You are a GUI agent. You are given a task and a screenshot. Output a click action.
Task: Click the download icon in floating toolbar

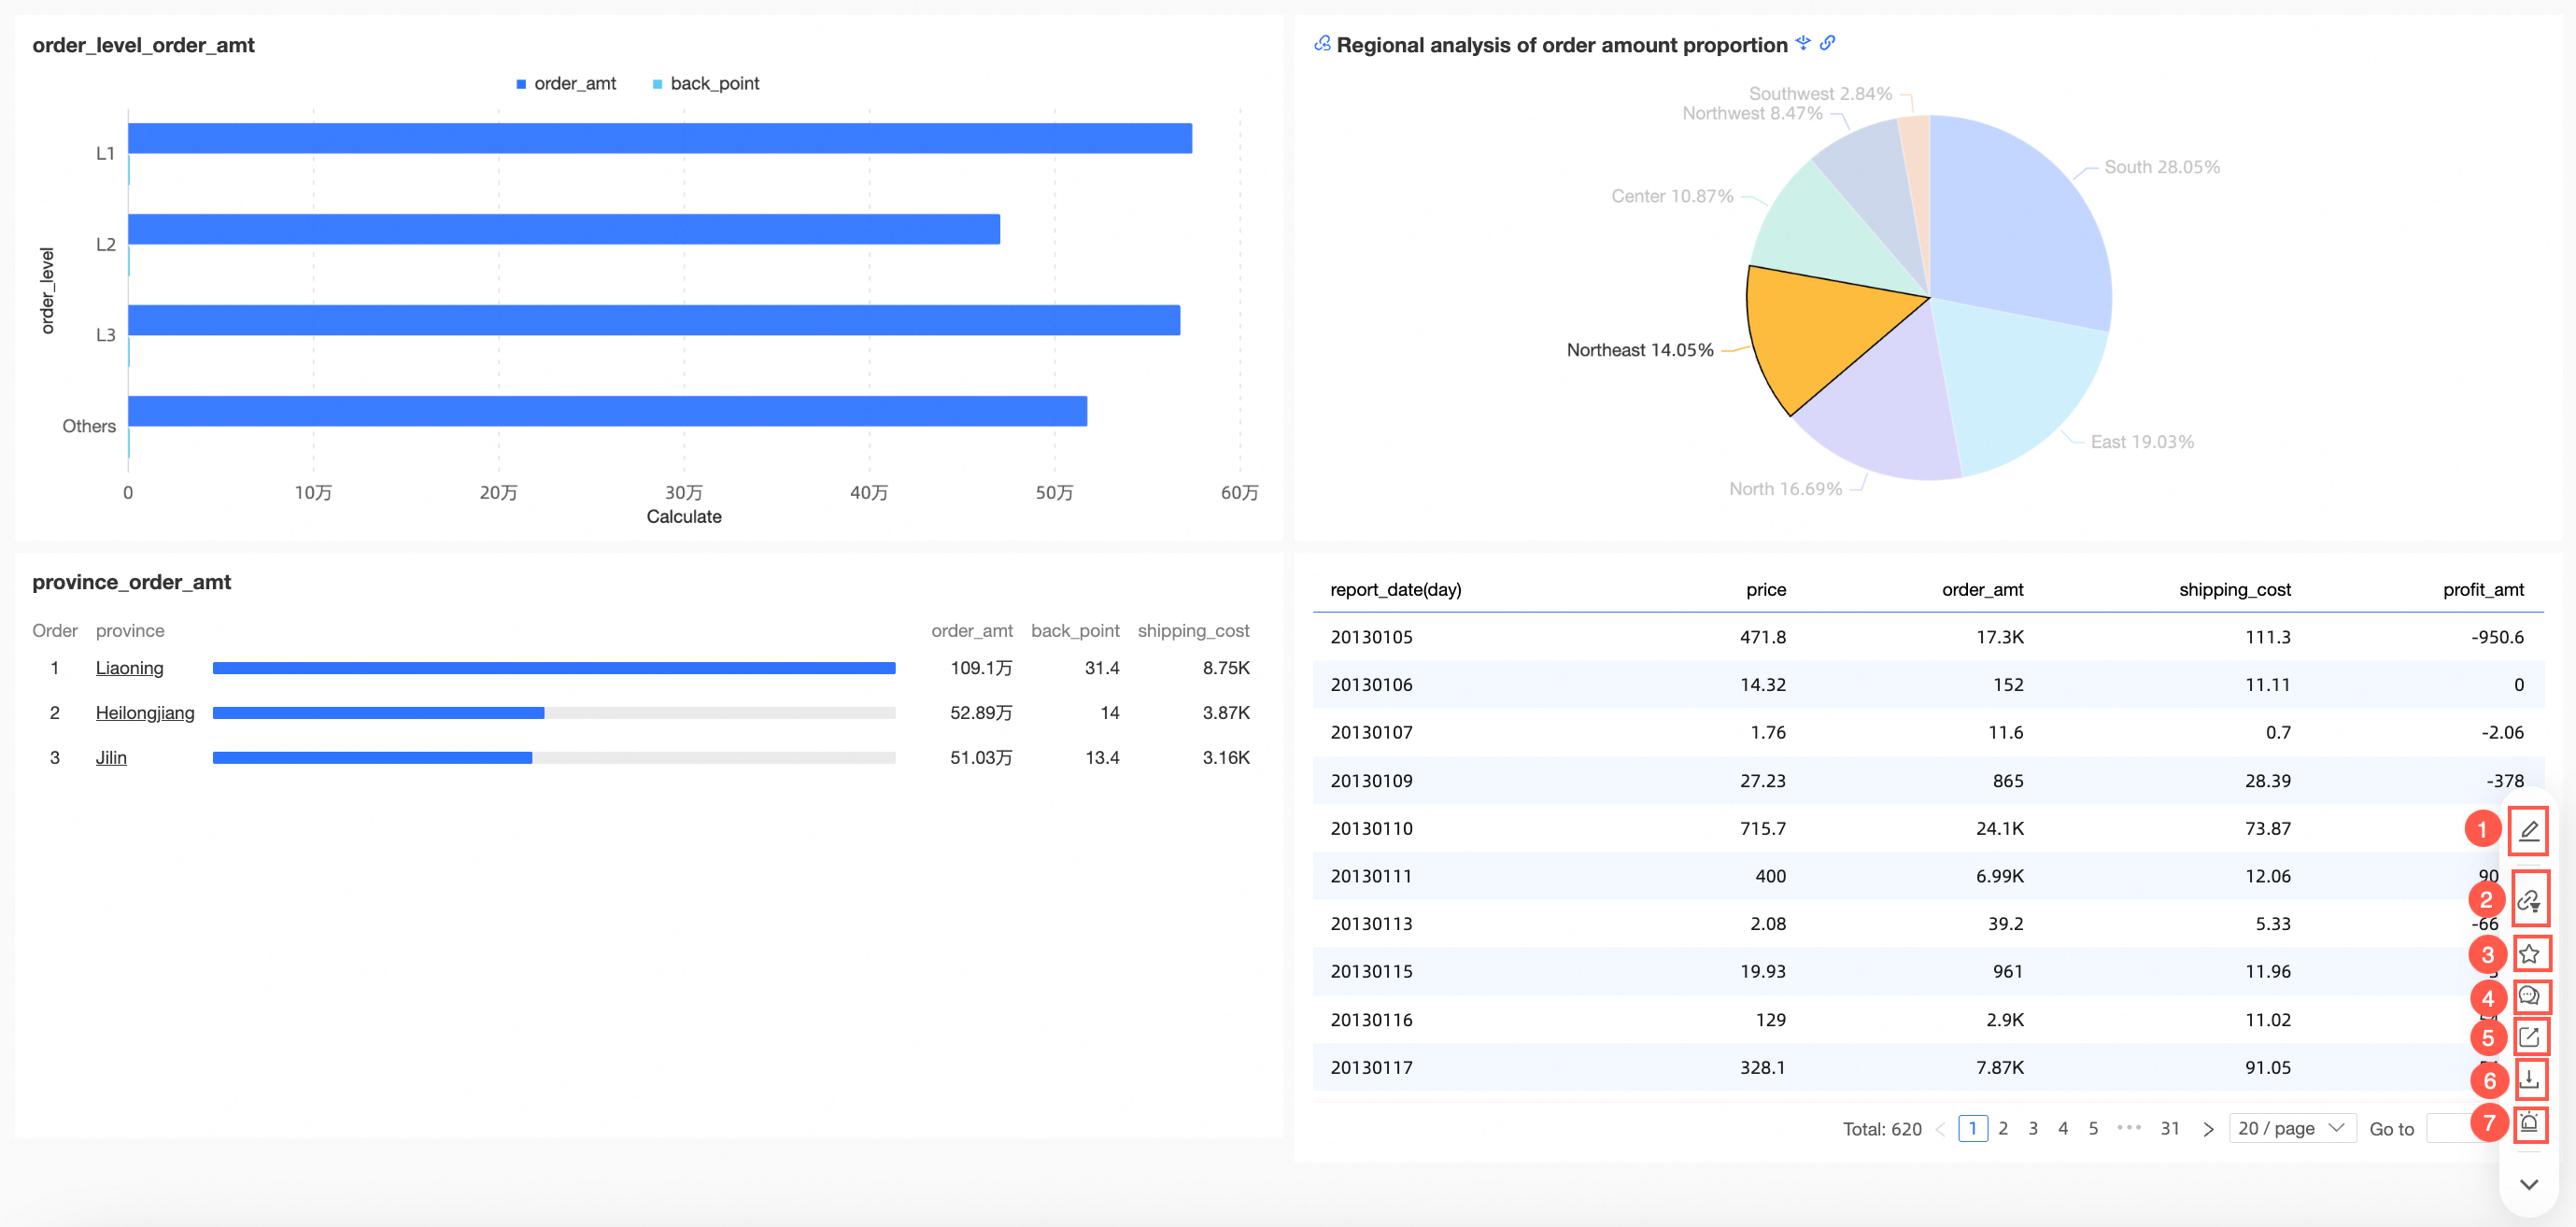point(2528,1079)
